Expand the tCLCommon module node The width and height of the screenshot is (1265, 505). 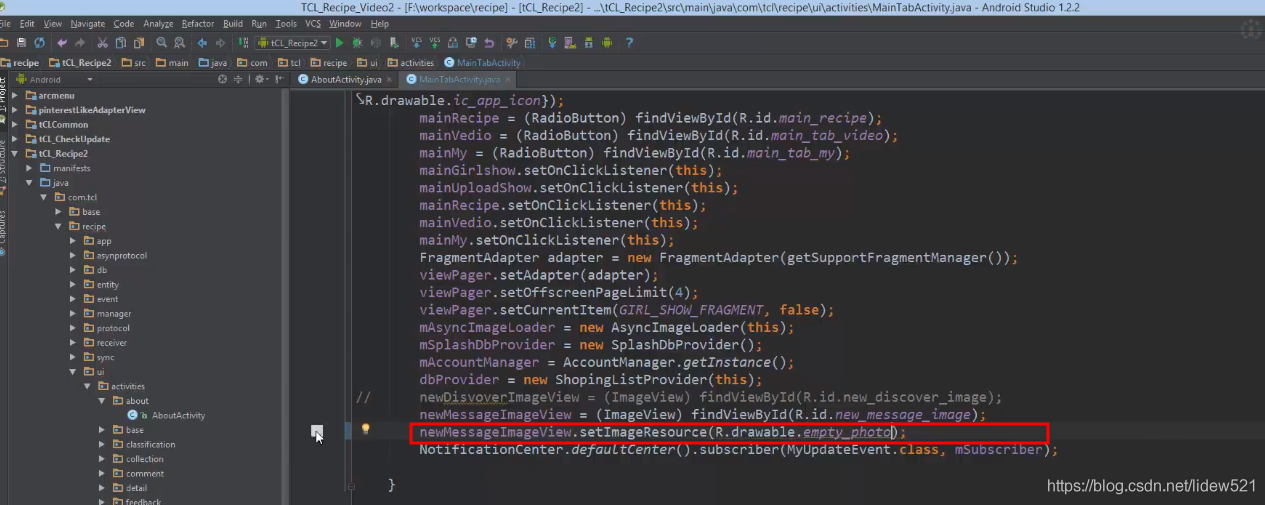[x=15, y=124]
